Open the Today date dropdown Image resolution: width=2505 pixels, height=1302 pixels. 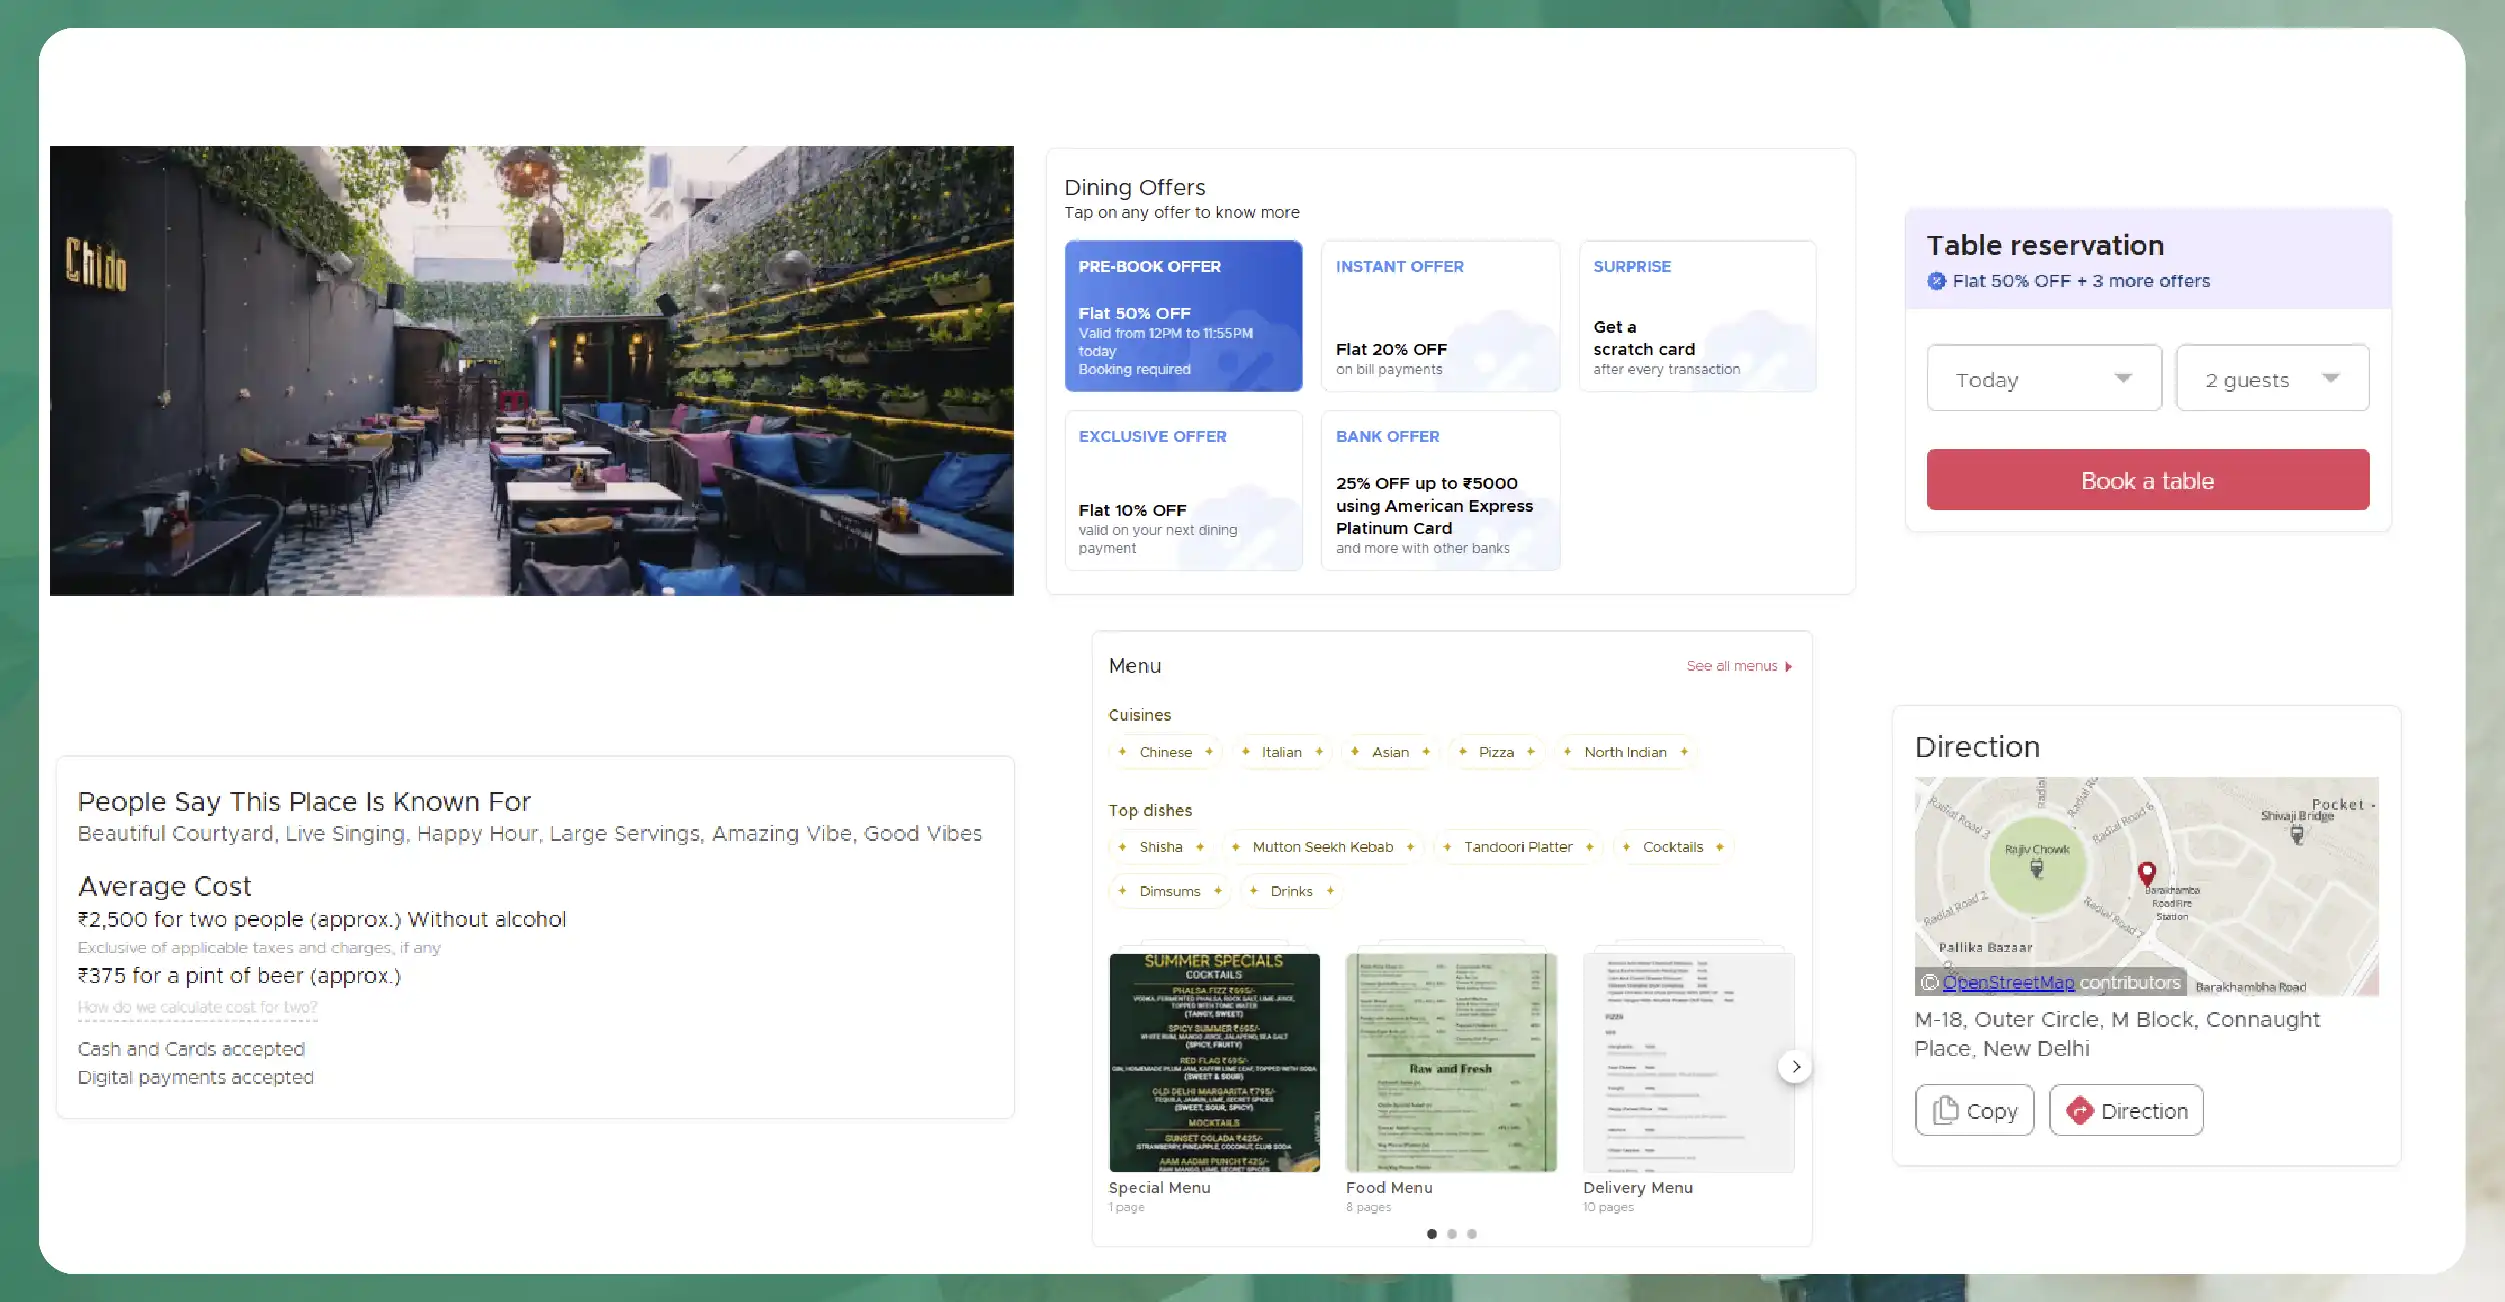coord(2044,378)
